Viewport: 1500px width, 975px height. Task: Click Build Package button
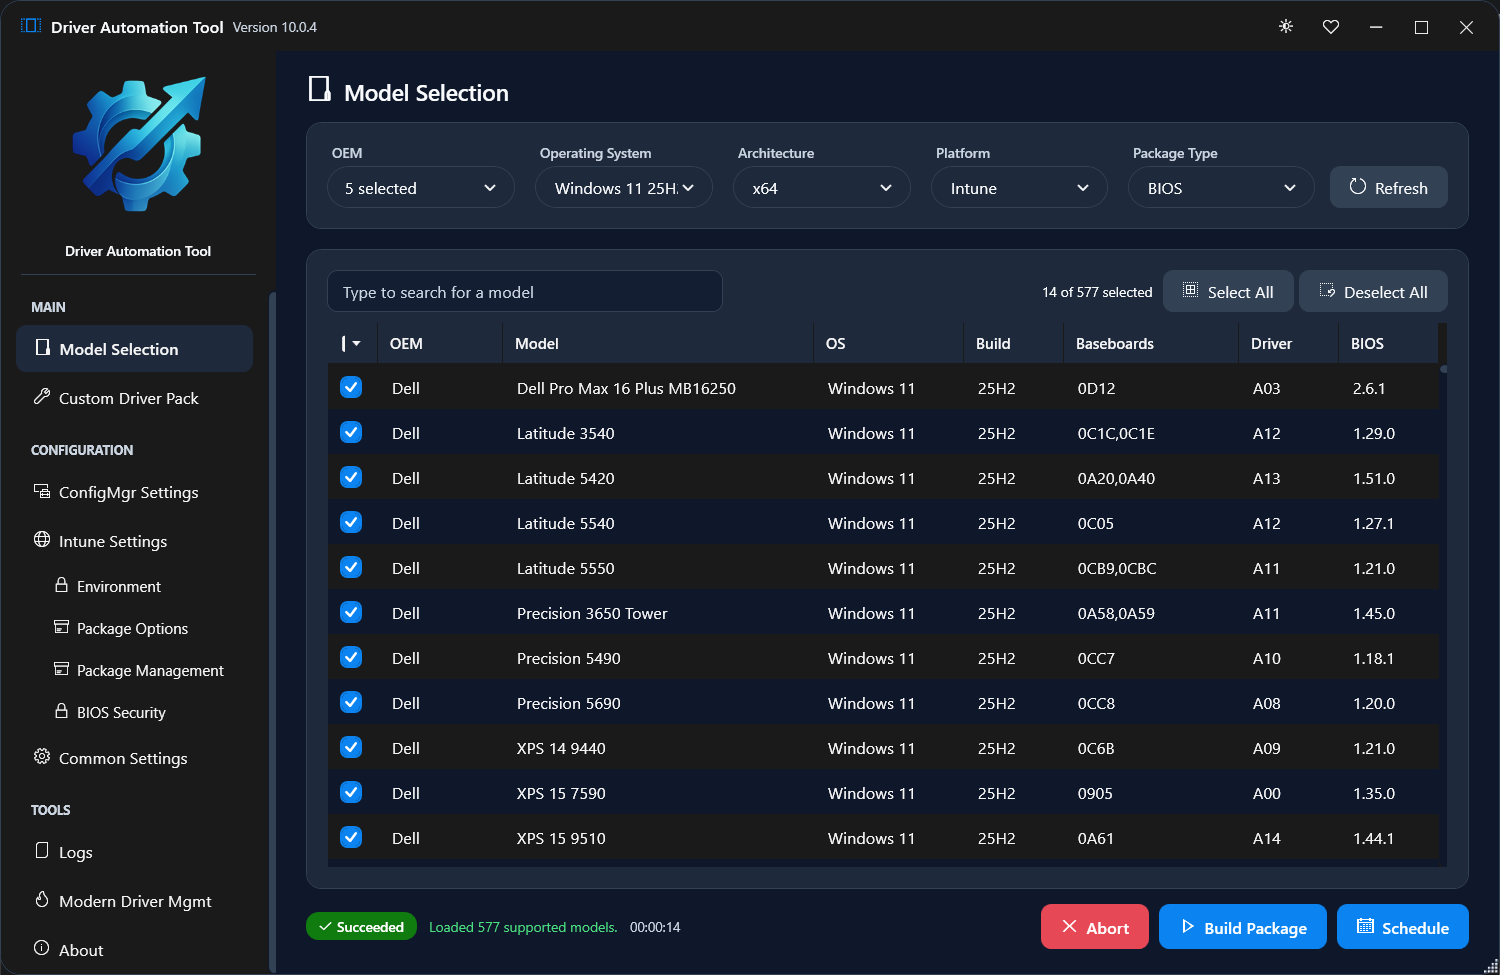point(1243,927)
